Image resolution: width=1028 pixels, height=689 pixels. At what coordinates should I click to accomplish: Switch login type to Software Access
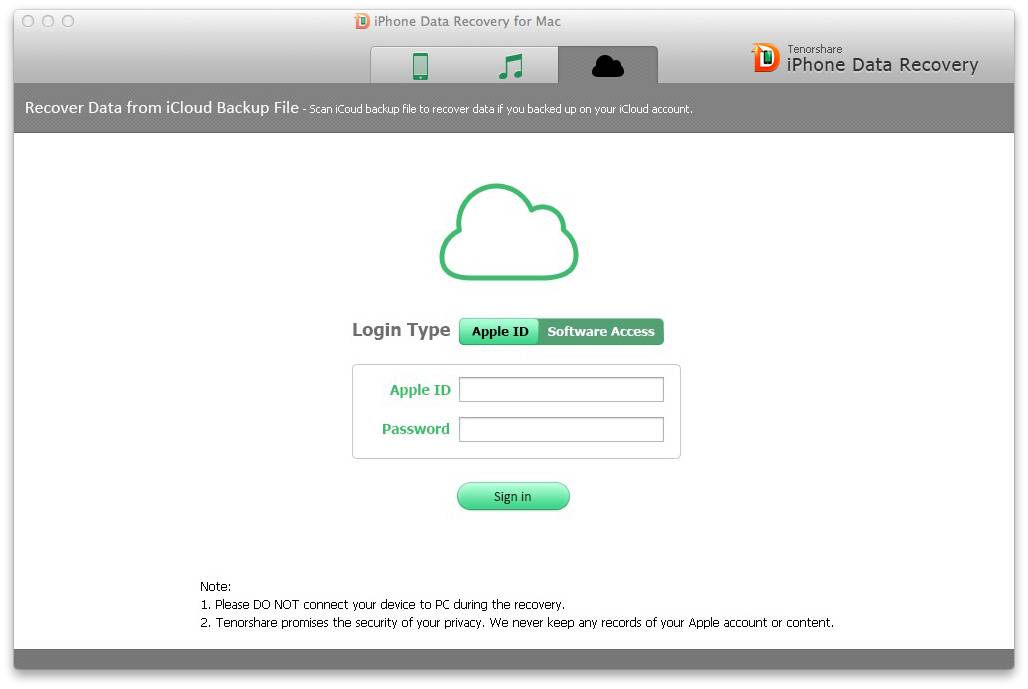[x=600, y=332]
